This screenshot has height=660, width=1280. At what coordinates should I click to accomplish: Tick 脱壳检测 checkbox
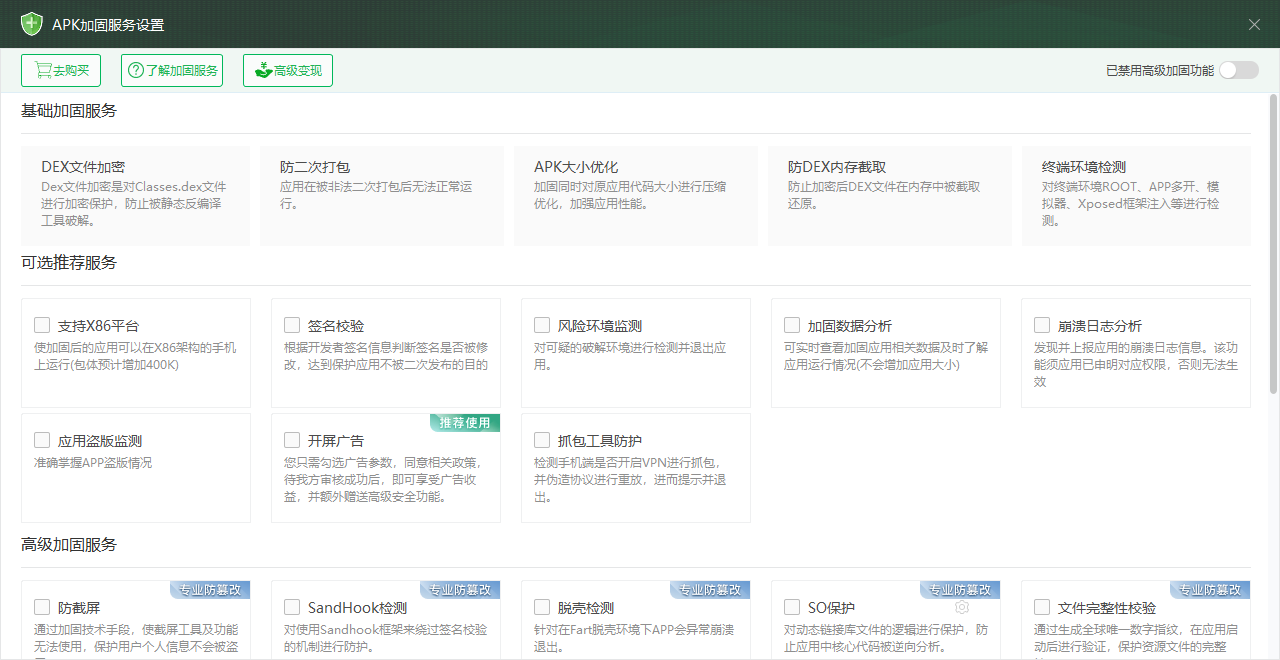[x=542, y=607]
